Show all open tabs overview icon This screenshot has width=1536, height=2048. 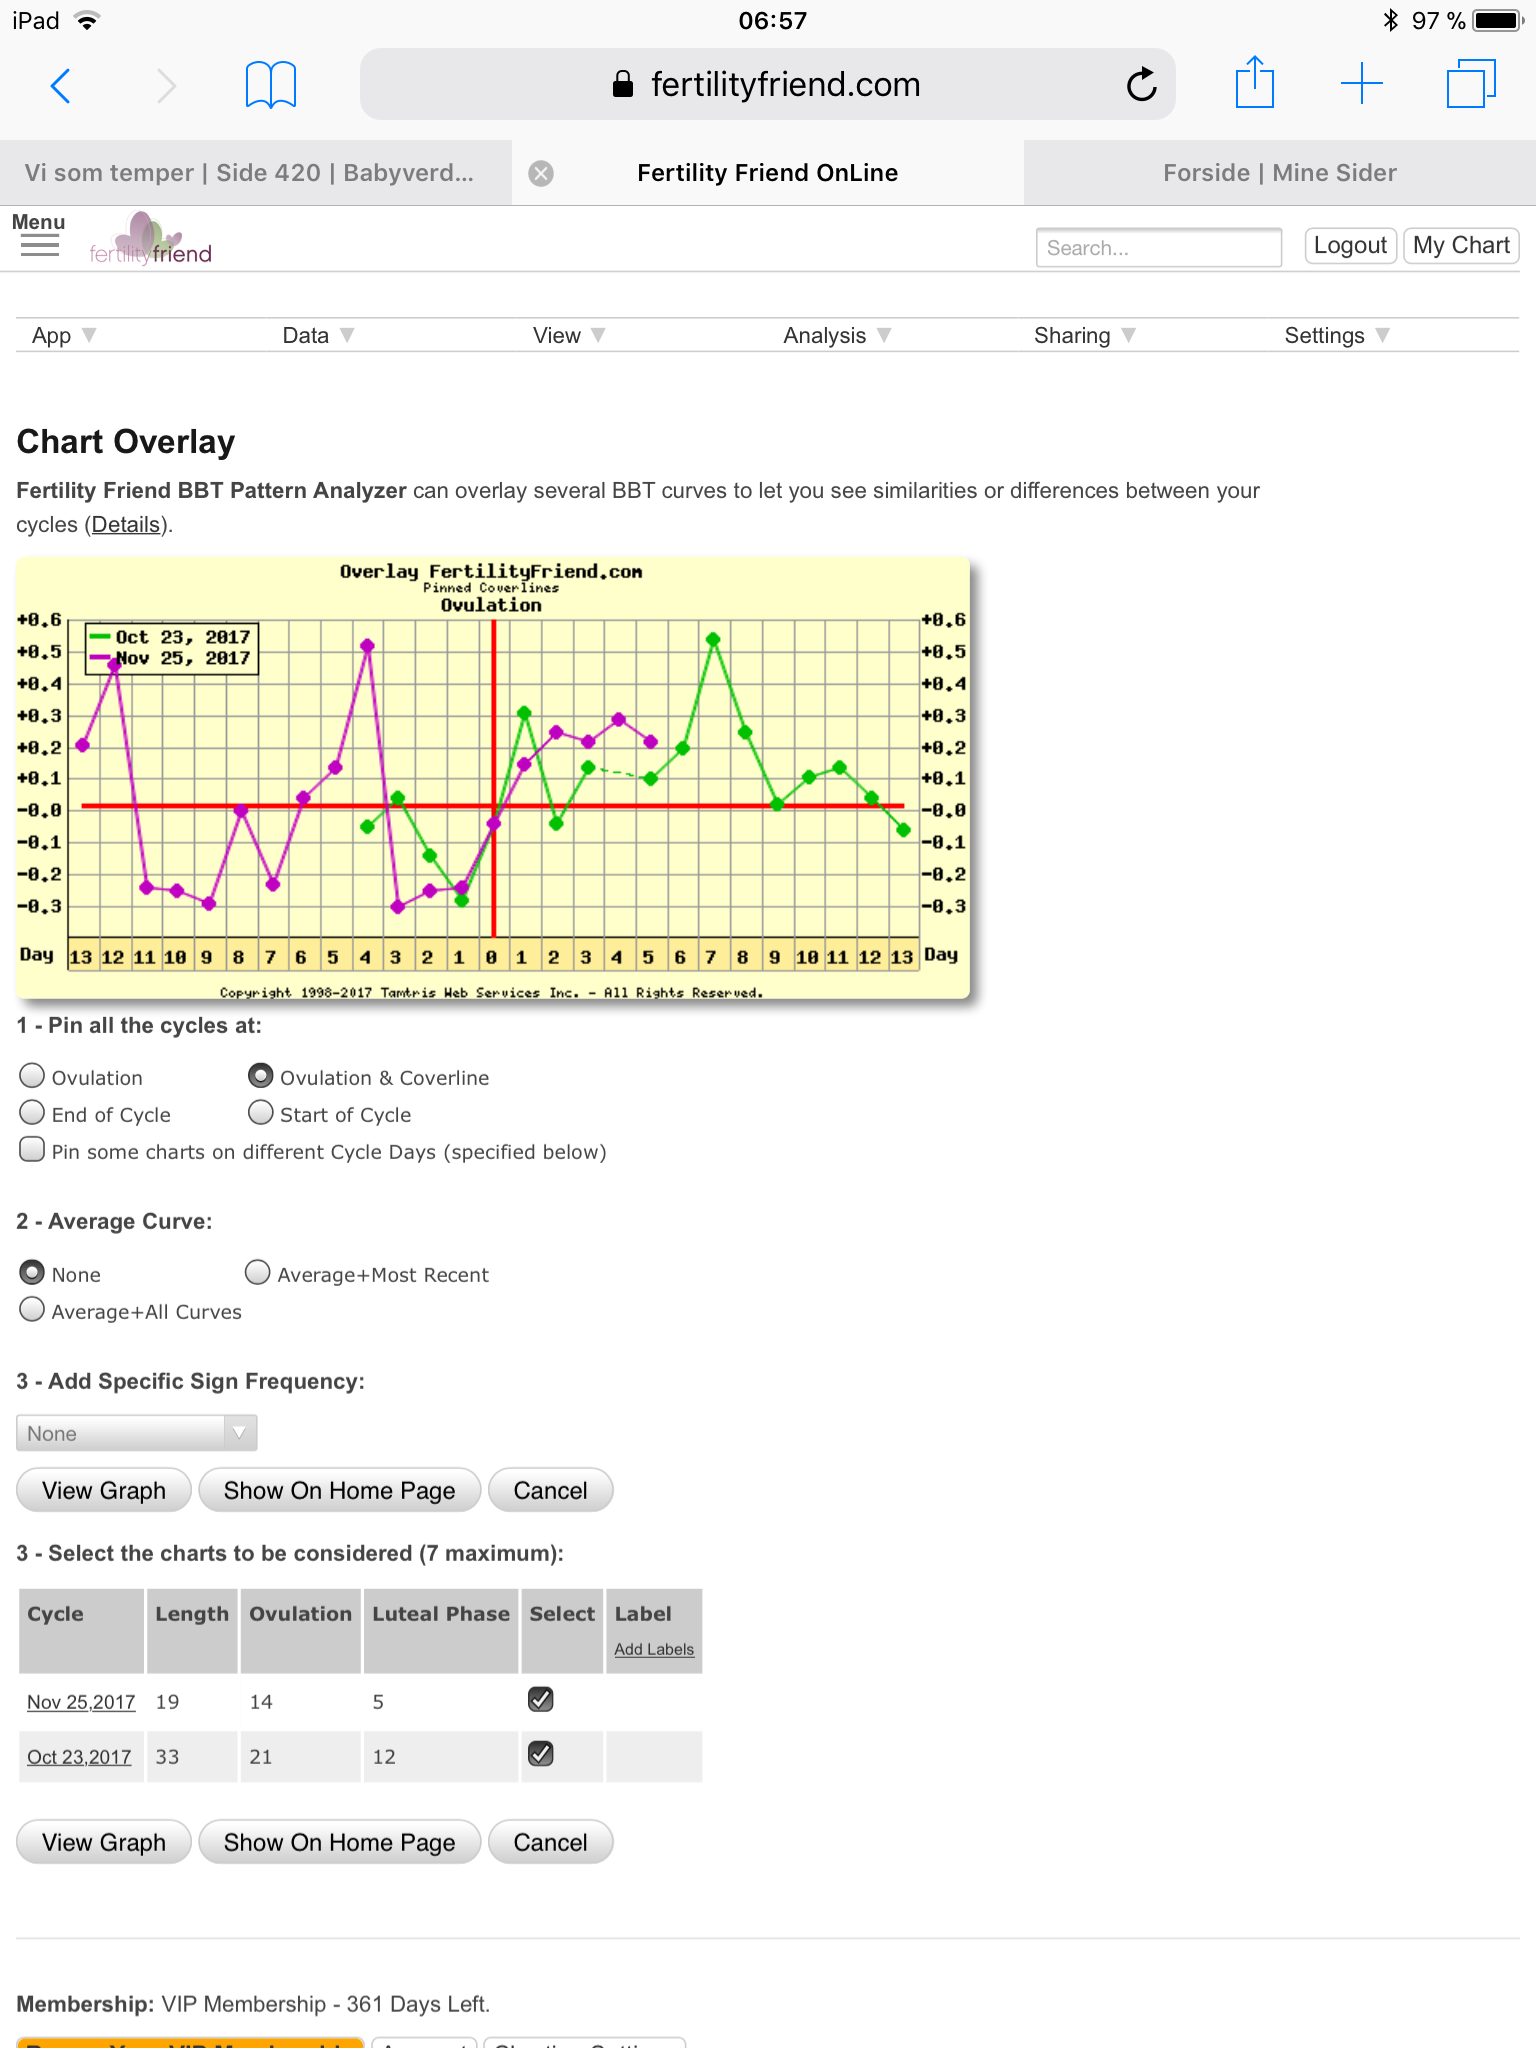[x=1470, y=84]
